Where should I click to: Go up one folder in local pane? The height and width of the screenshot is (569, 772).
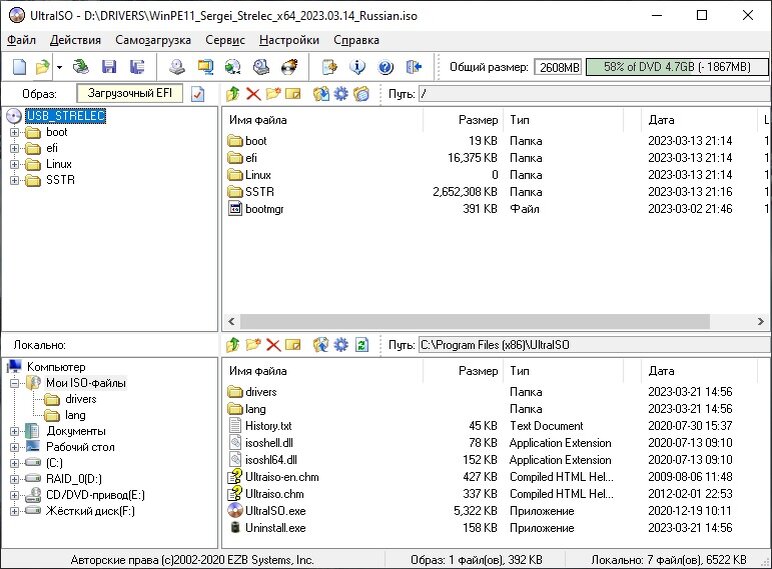[x=233, y=345]
